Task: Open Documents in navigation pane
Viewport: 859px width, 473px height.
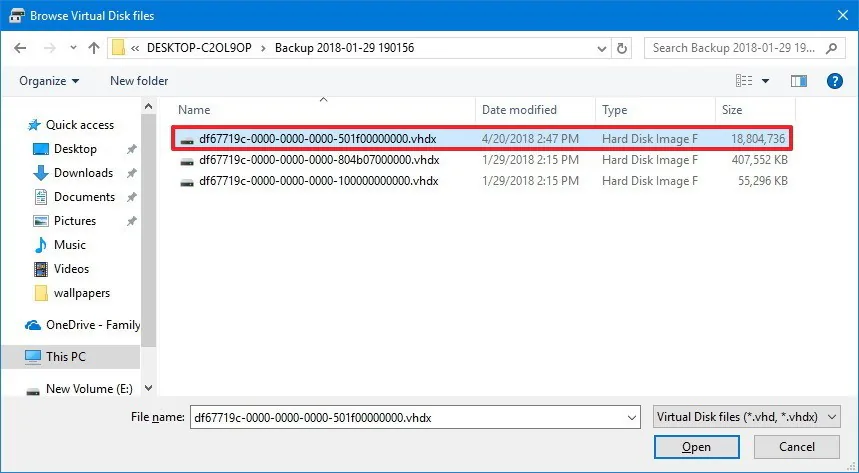Action: point(84,197)
